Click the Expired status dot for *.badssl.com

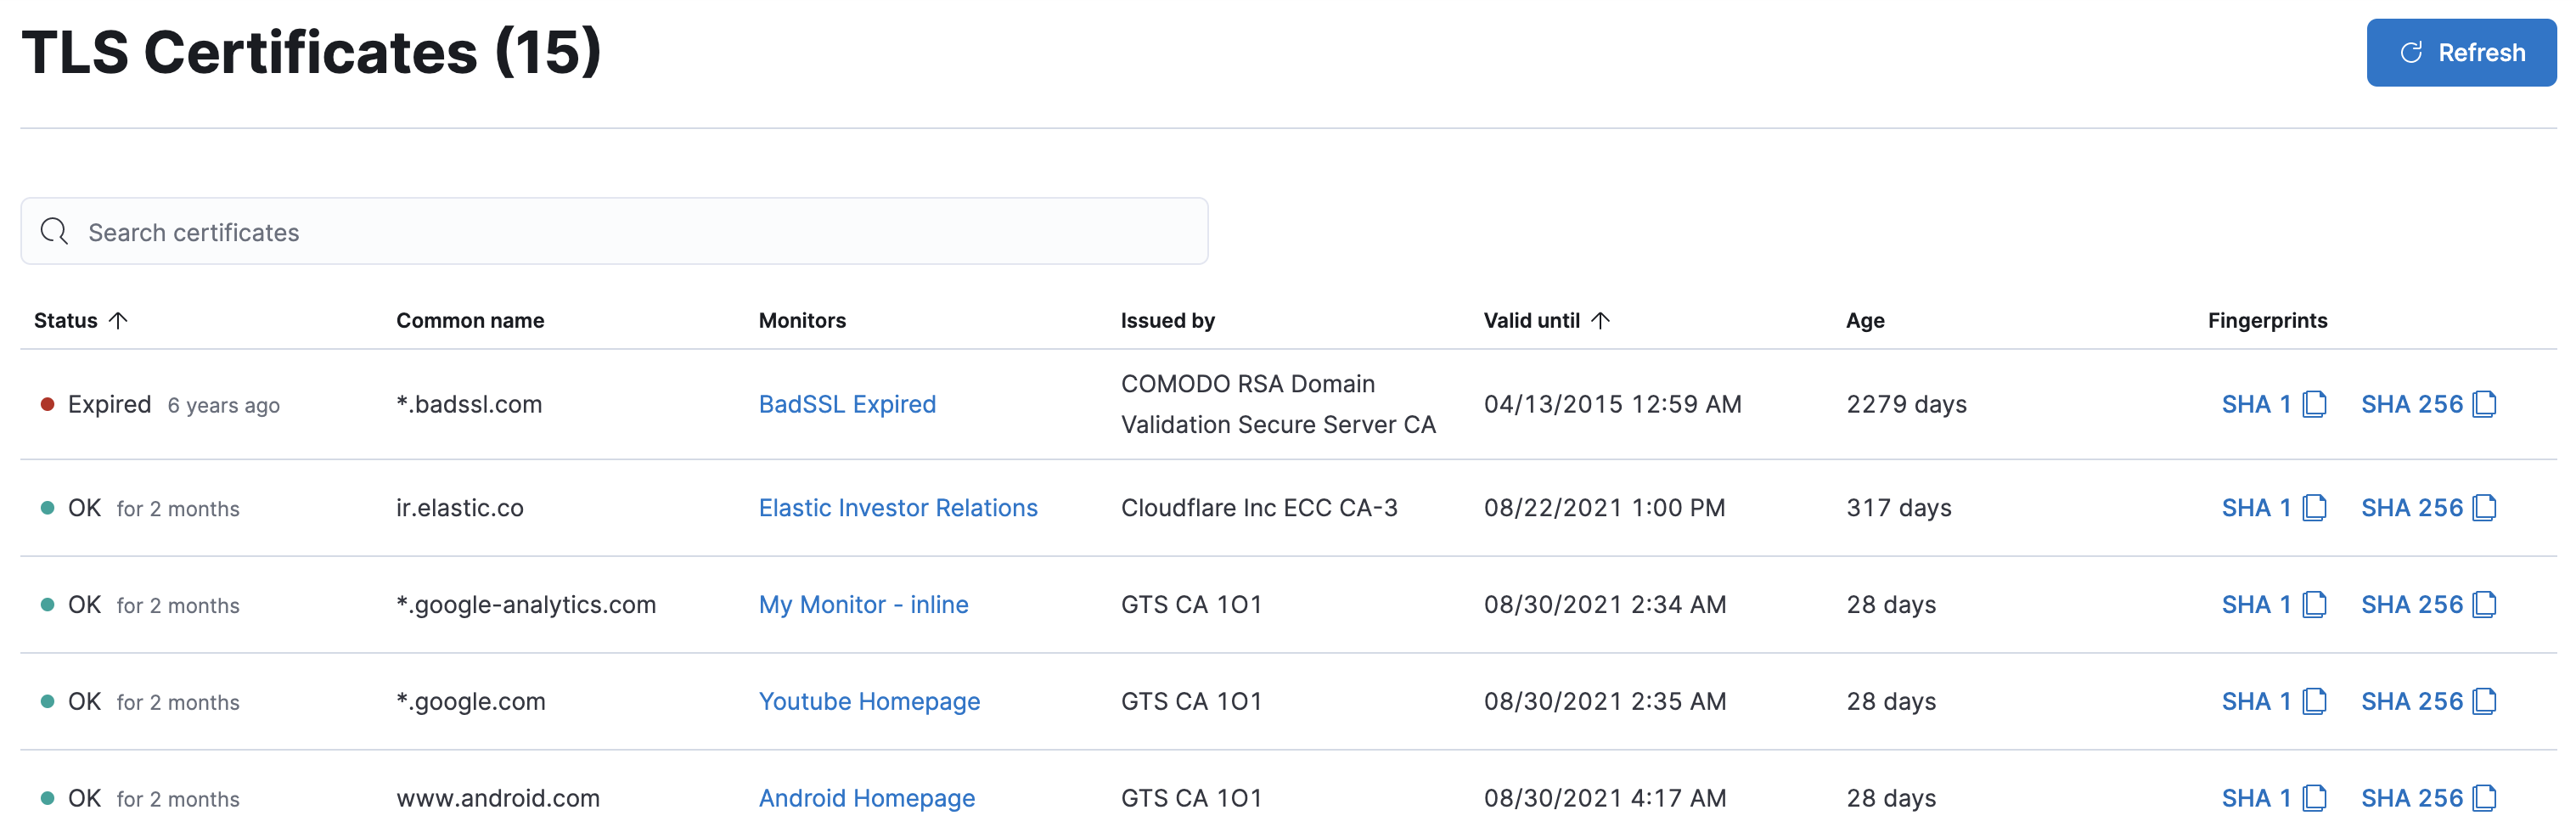click(x=47, y=404)
